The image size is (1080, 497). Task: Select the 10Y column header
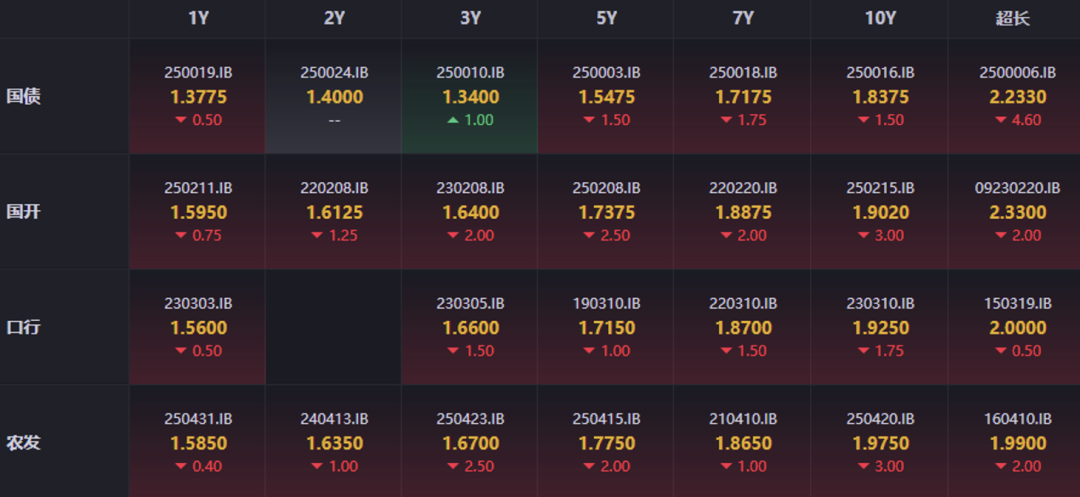pos(879,18)
